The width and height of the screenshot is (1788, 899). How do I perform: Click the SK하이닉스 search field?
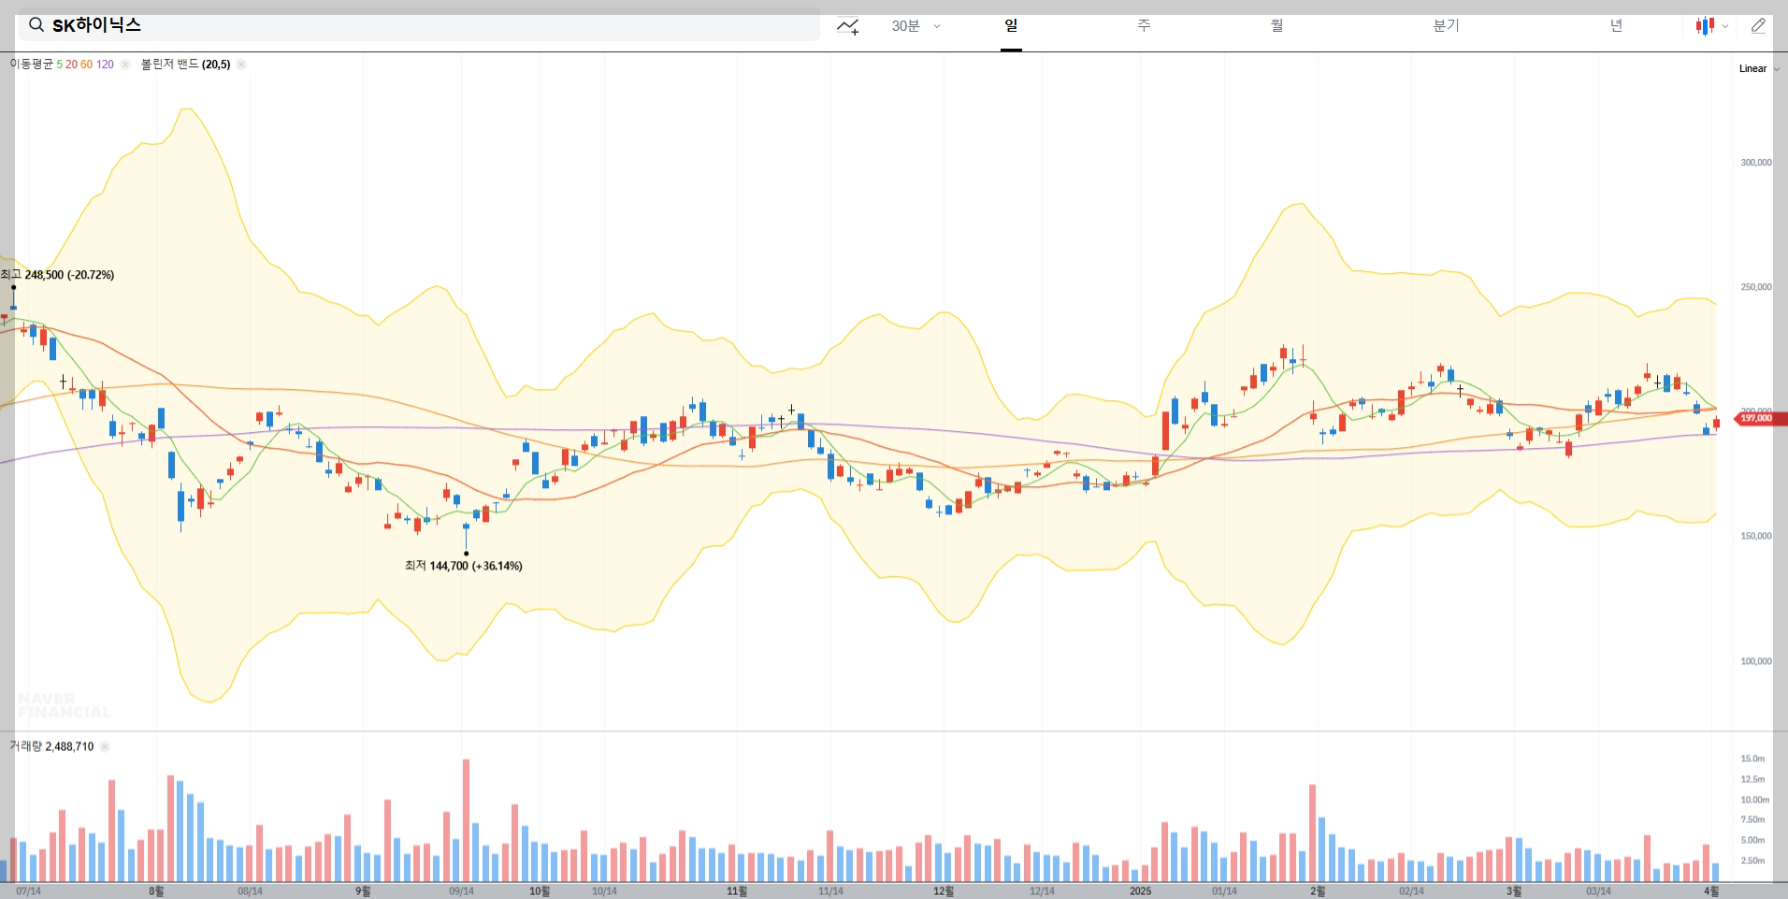[419, 25]
